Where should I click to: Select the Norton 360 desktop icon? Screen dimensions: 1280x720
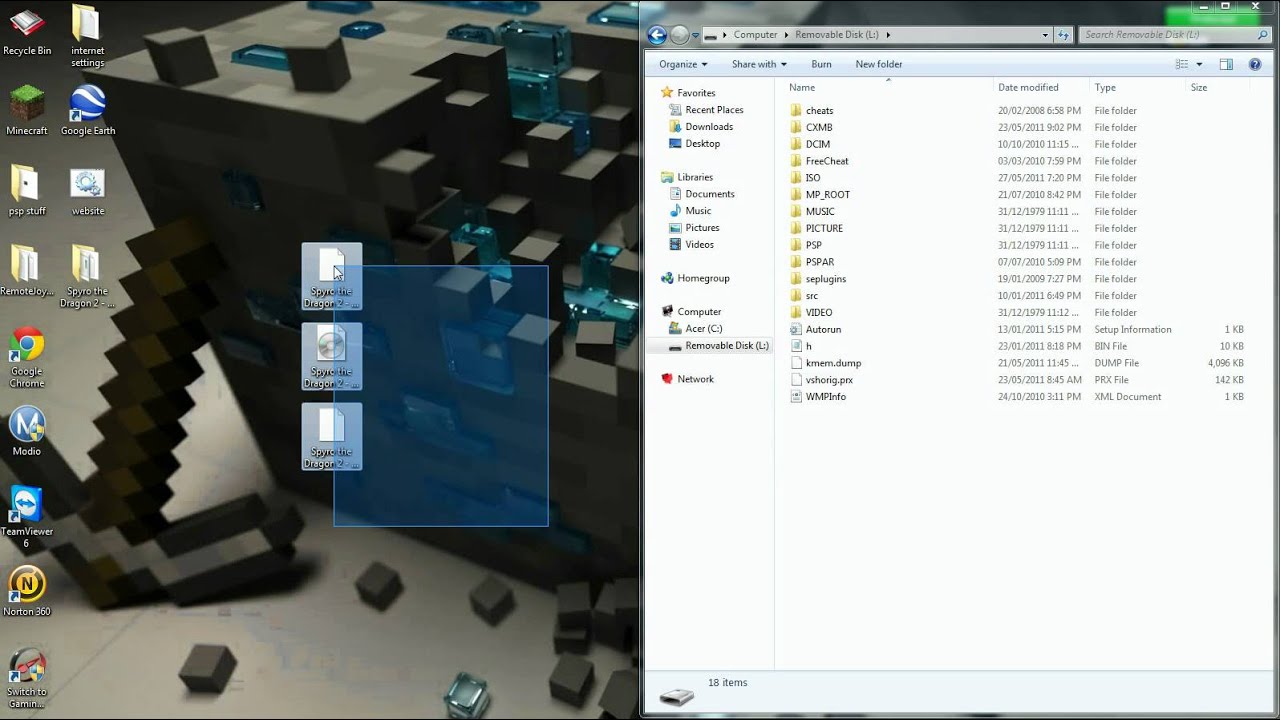[x=27, y=591]
